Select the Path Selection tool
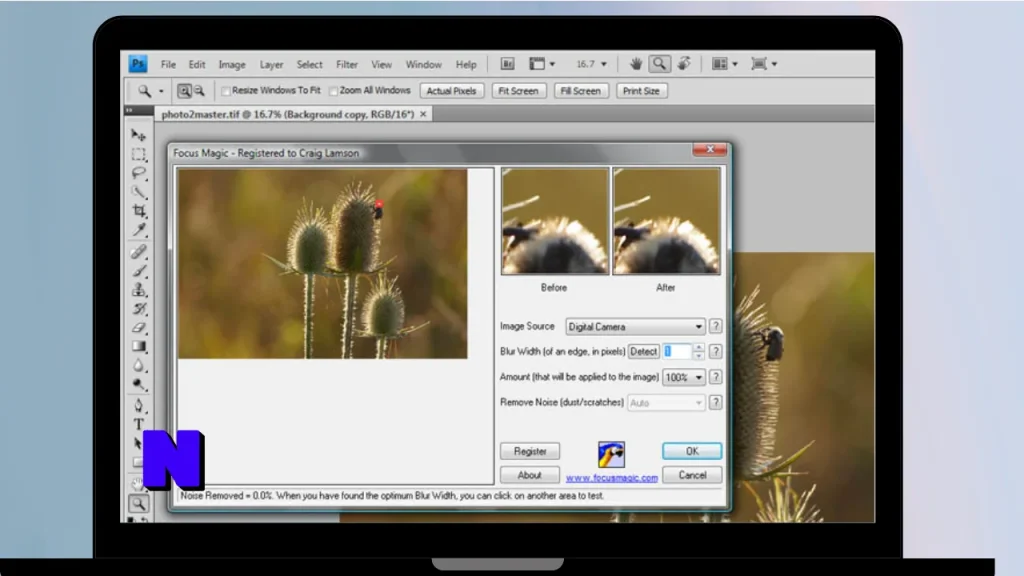Viewport: 1024px width, 576px height. (137, 443)
